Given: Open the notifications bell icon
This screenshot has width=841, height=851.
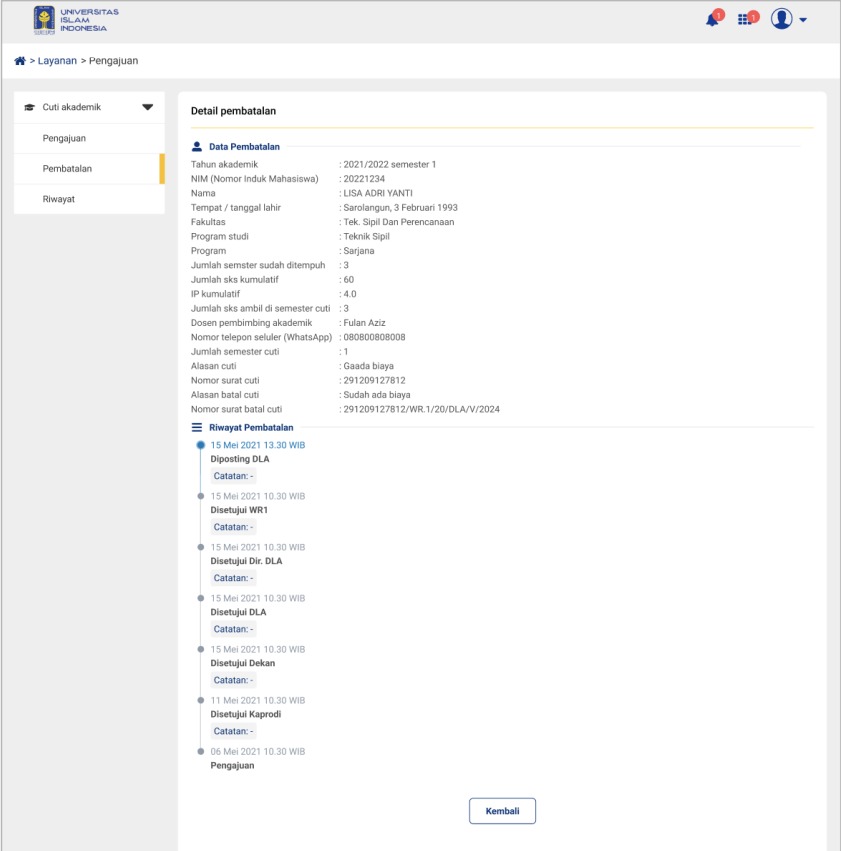Looking at the screenshot, I should [x=712, y=20].
